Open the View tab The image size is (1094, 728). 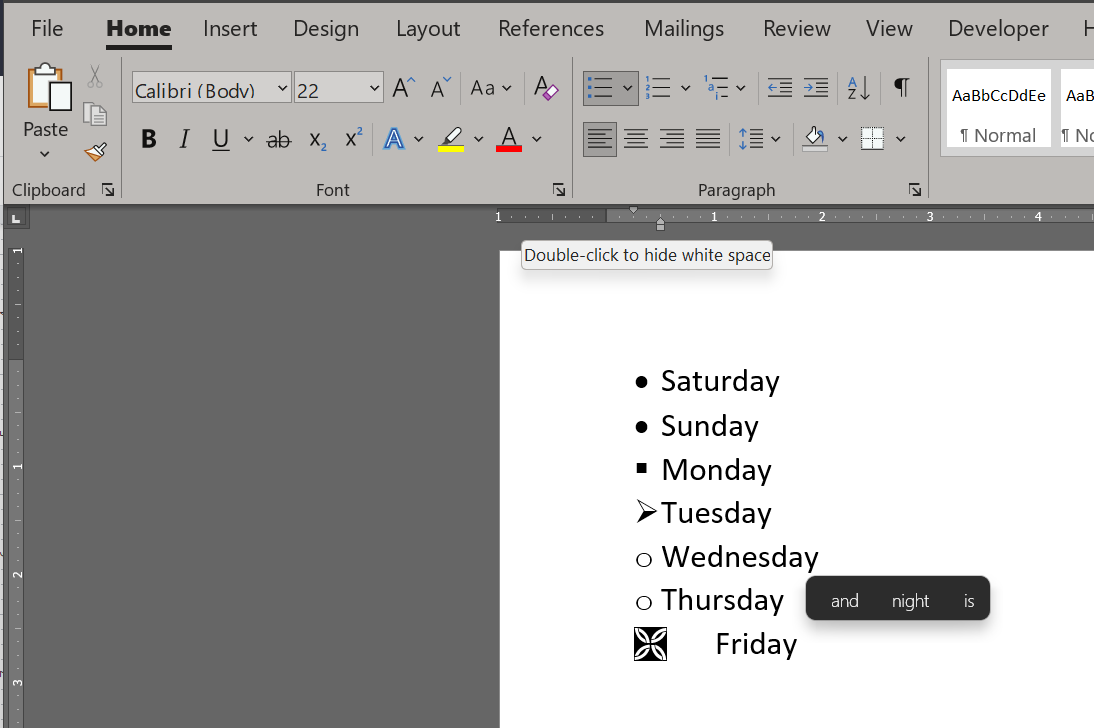tap(889, 29)
